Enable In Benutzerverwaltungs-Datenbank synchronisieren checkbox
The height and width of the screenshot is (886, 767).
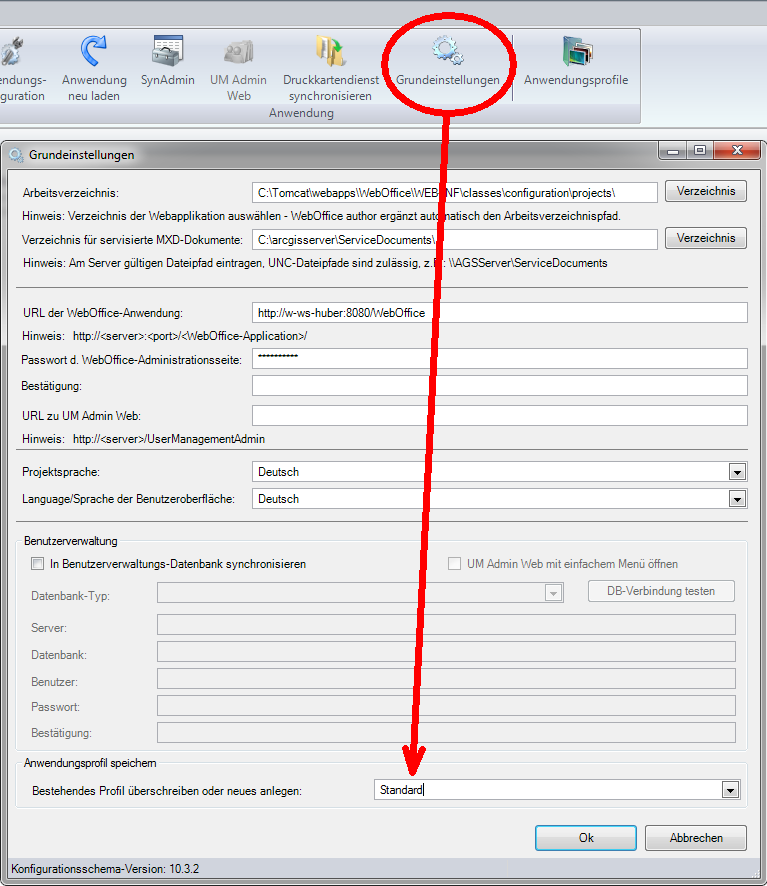coord(38,563)
